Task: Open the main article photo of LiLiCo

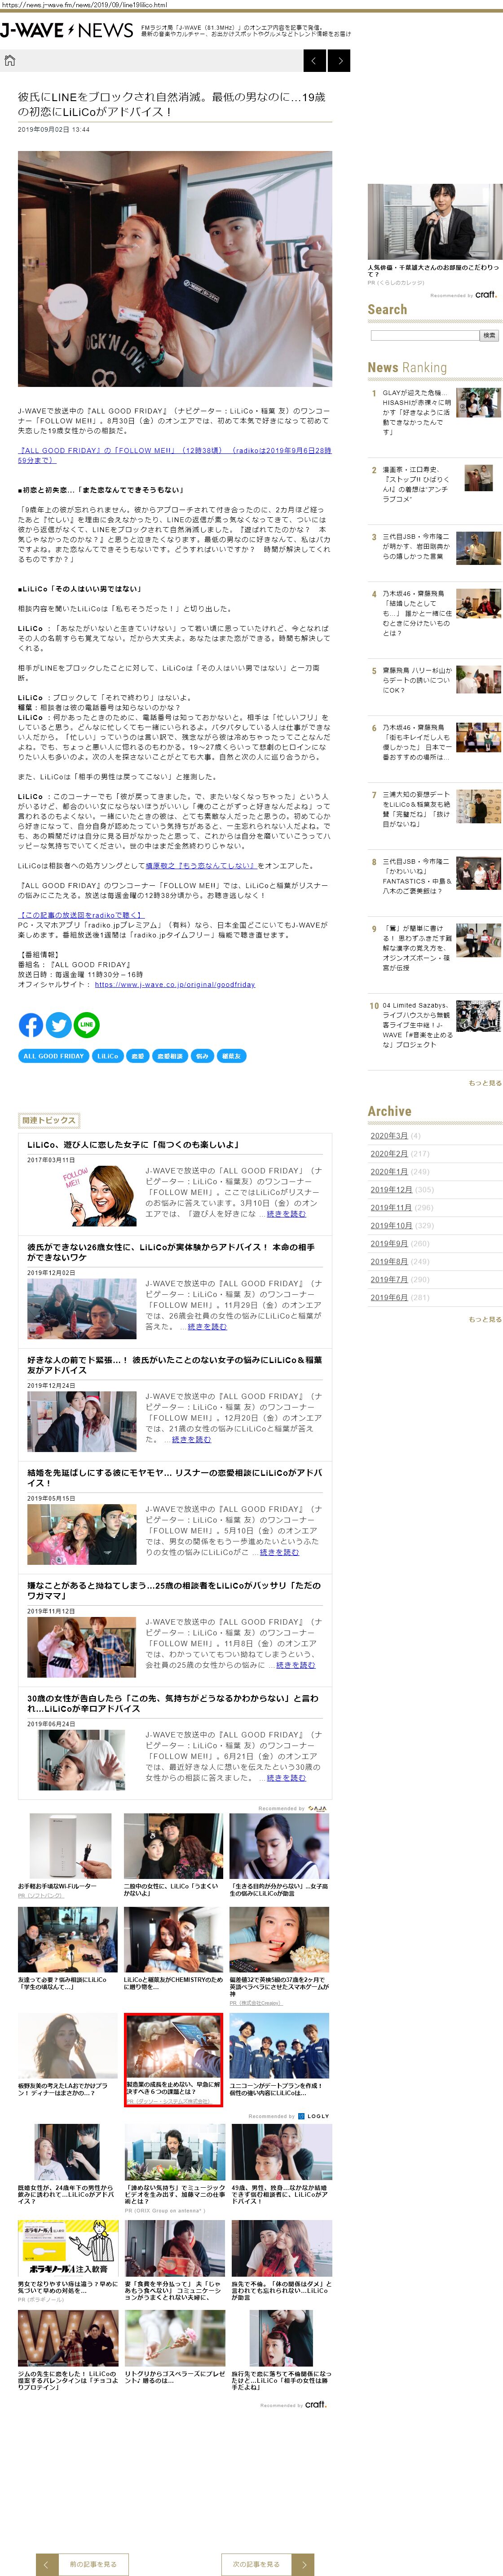Action: click(175, 269)
